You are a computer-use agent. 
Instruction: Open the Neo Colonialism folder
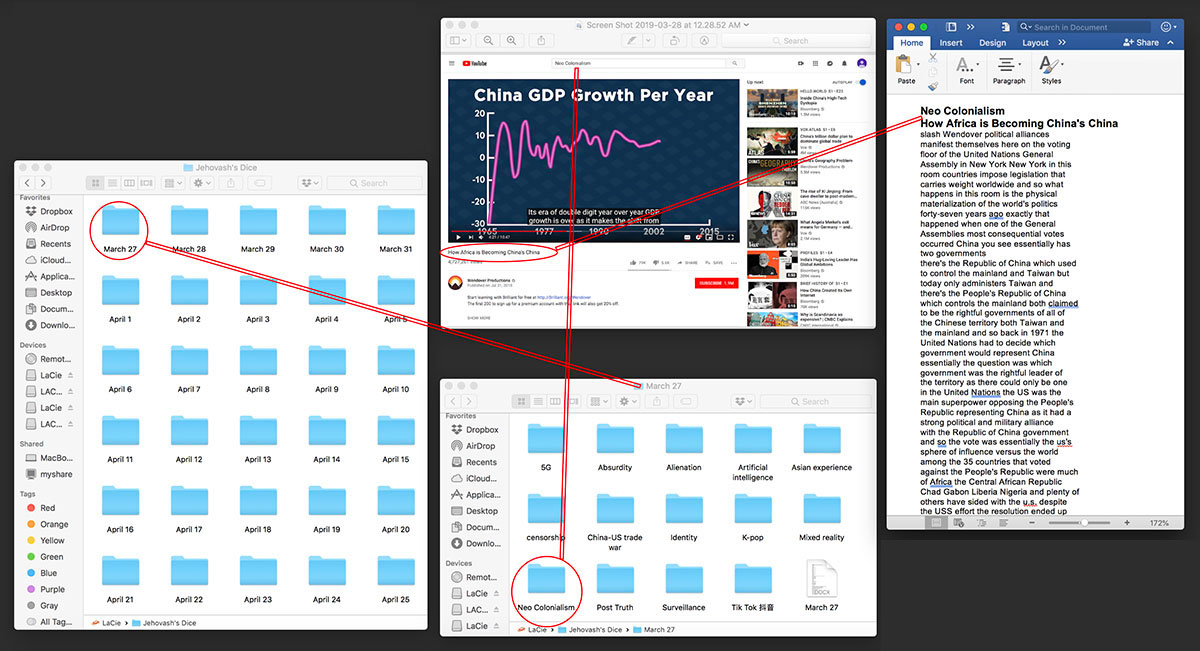pyautogui.click(x=546, y=583)
